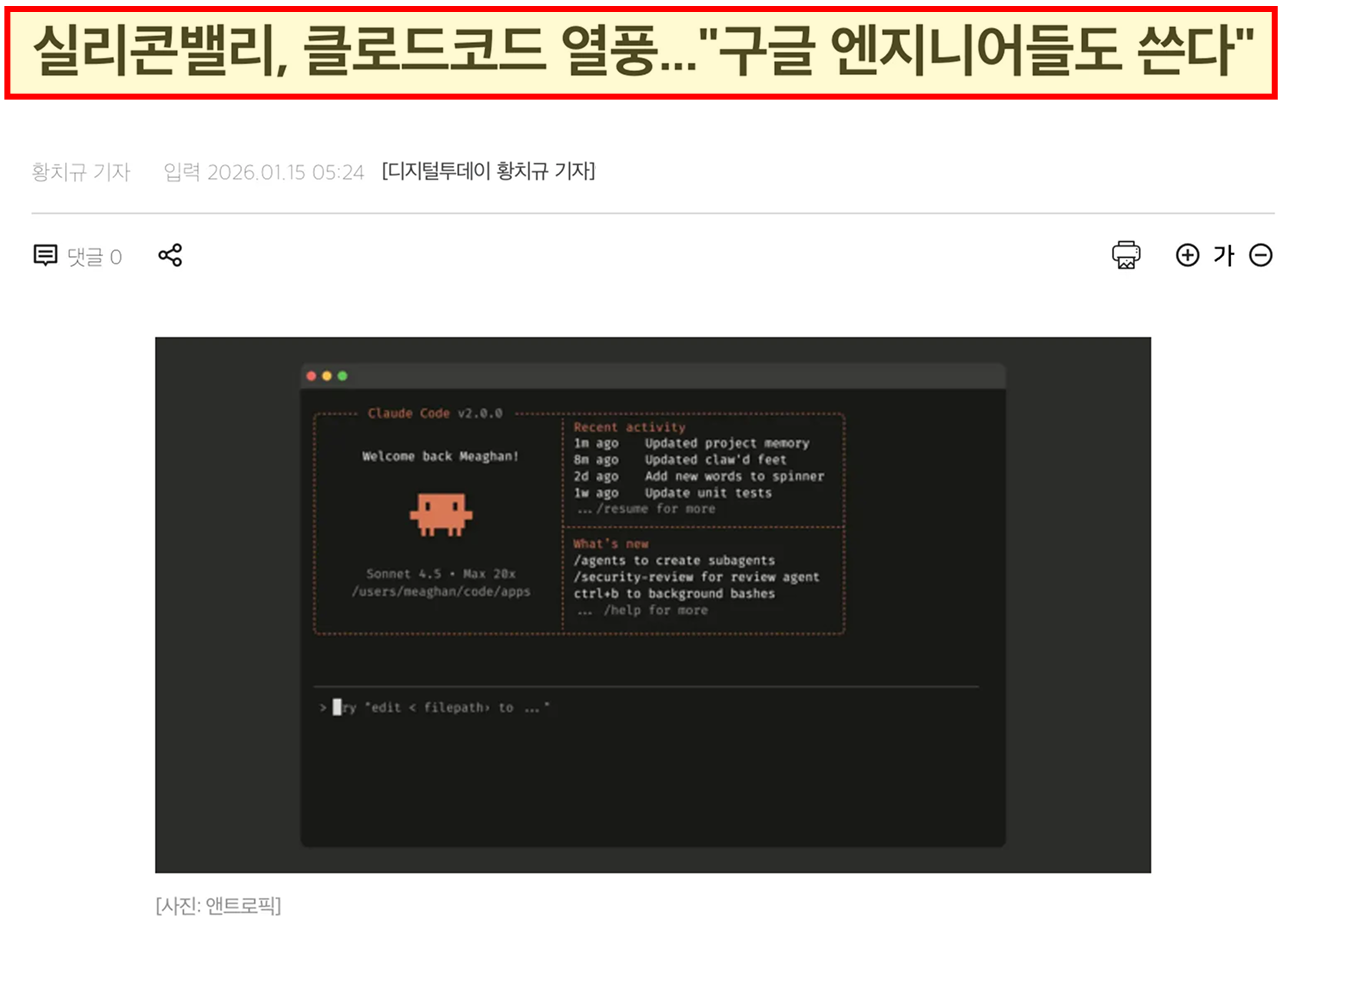Click 'Updated project memory' line

tap(727, 443)
